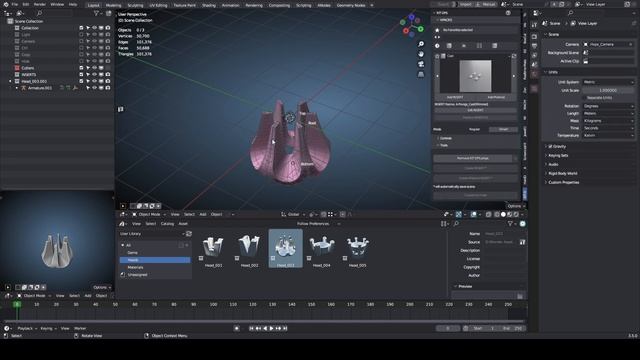Open the User Library dropdown
Screen dimensions: 640x360
click(152, 234)
